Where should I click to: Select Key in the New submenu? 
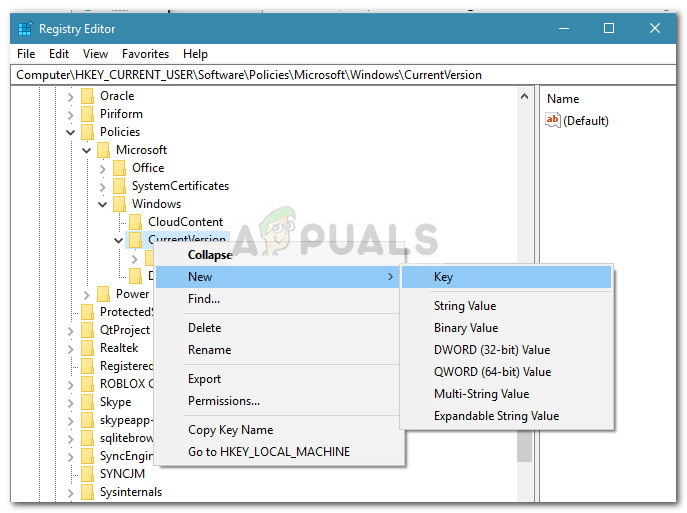point(506,277)
